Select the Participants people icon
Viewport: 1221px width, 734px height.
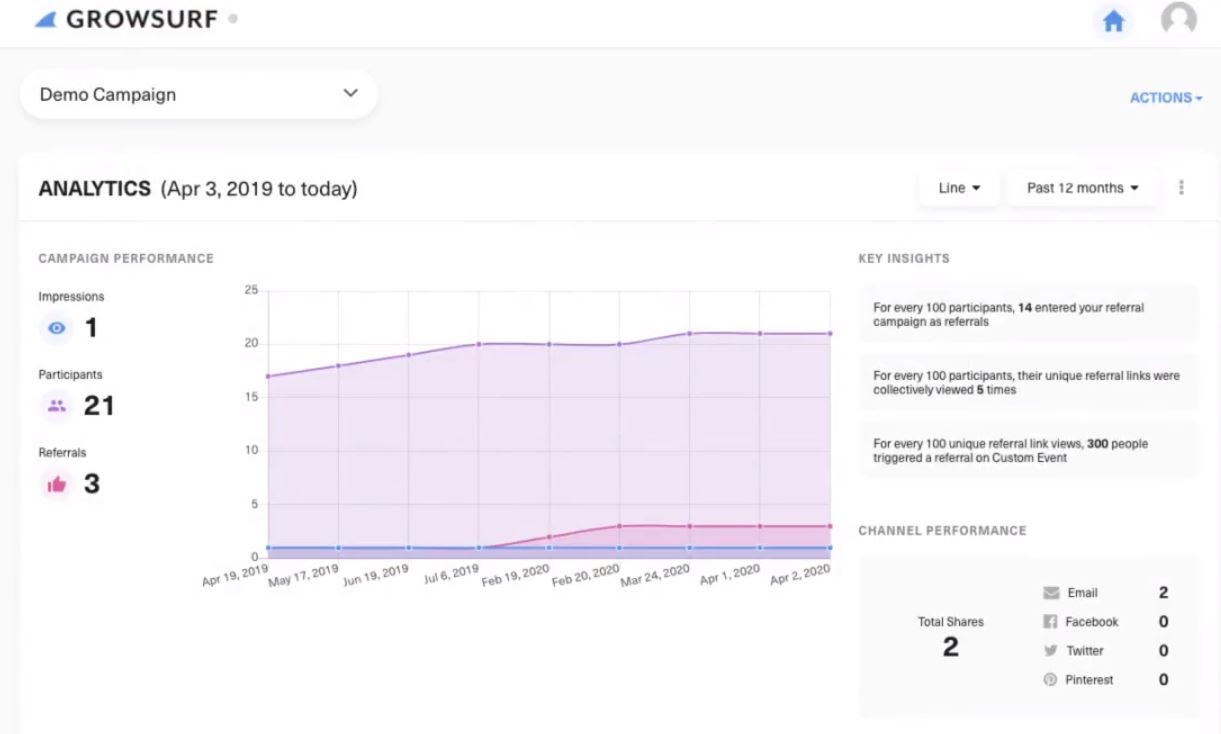pyautogui.click(x=58, y=406)
